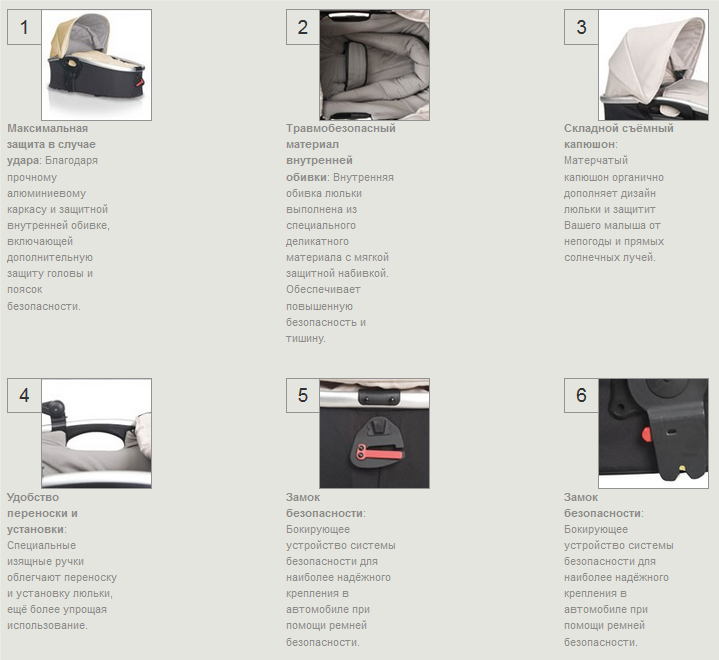Click the number 4 badge
Screen dimensions: 719x660
click(24, 395)
